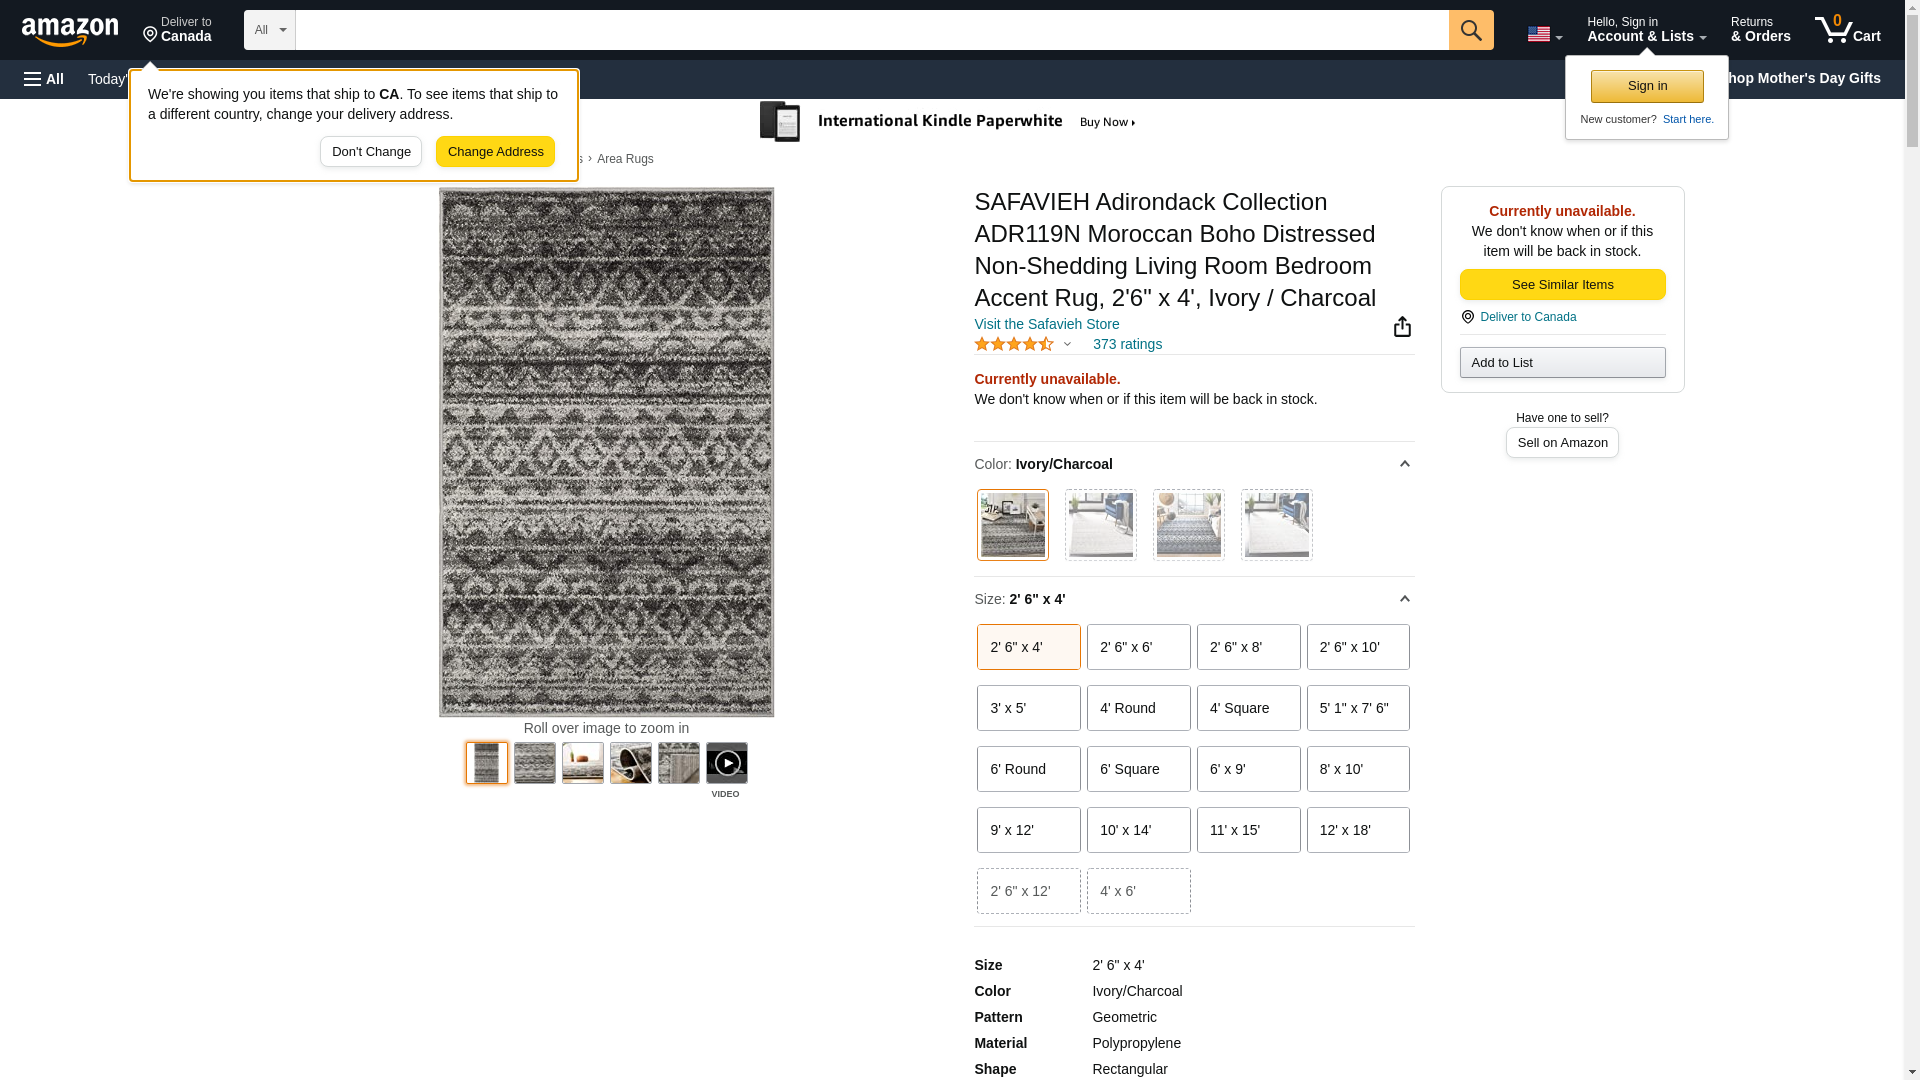This screenshot has width=1920, height=1080.
Task: Visit the Safavieh Store link
Action: (1046, 324)
